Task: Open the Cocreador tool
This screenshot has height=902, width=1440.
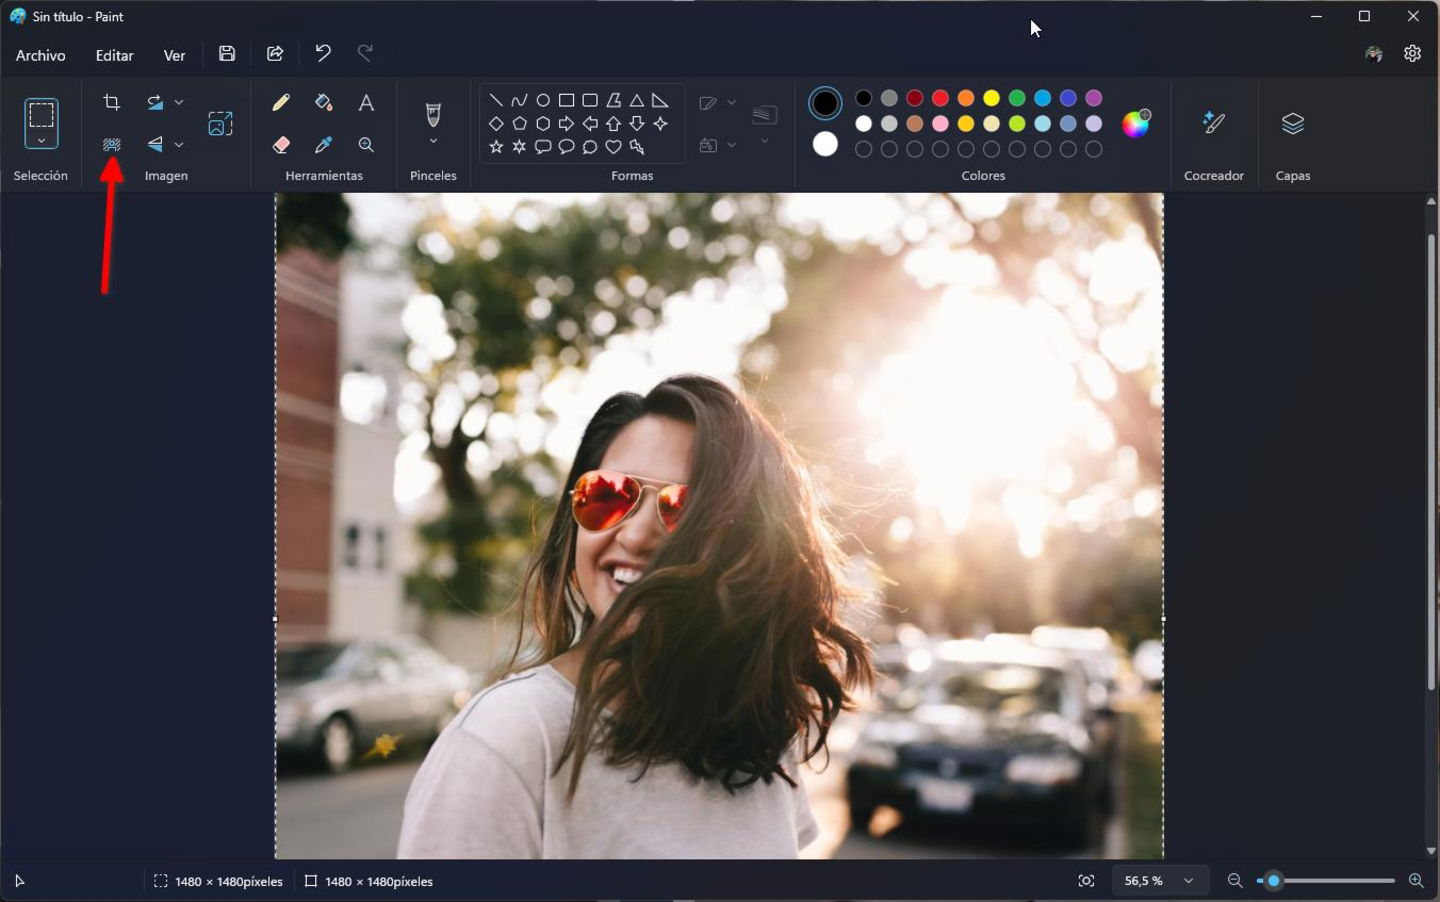Action: click(1214, 123)
